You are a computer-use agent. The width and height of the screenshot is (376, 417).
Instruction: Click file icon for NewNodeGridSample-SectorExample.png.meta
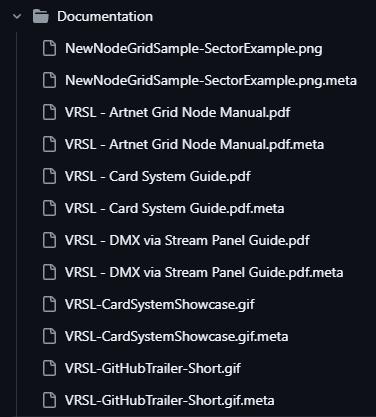[x=49, y=80]
